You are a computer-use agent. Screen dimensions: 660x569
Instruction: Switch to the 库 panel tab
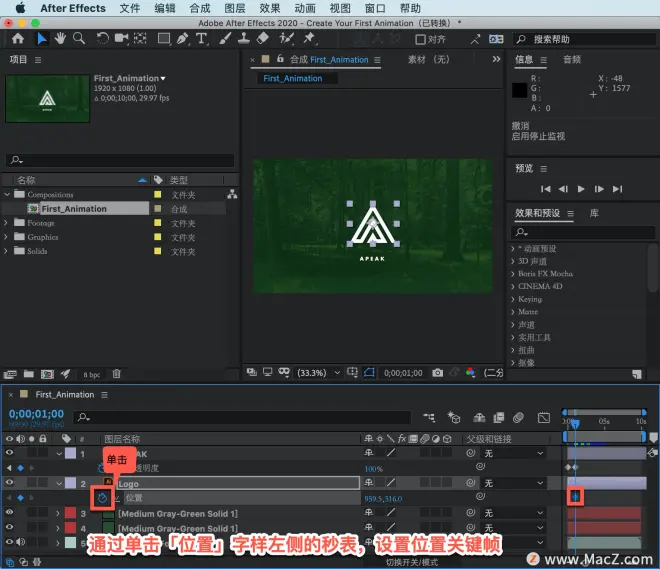point(594,213)
